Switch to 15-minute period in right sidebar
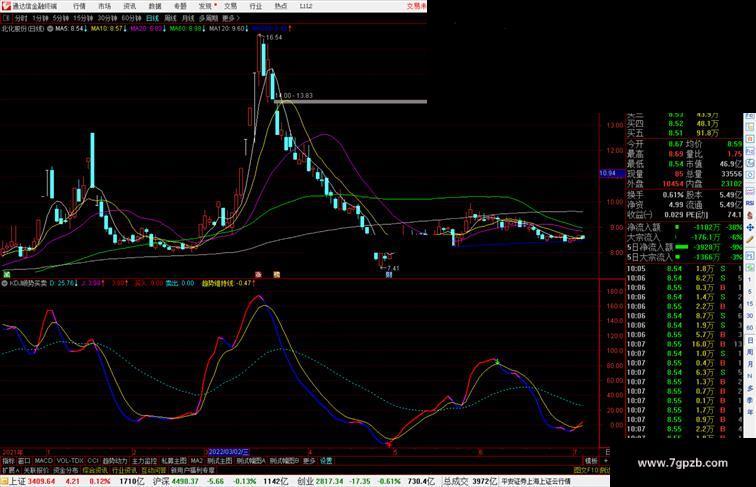 tap(750, 304)
